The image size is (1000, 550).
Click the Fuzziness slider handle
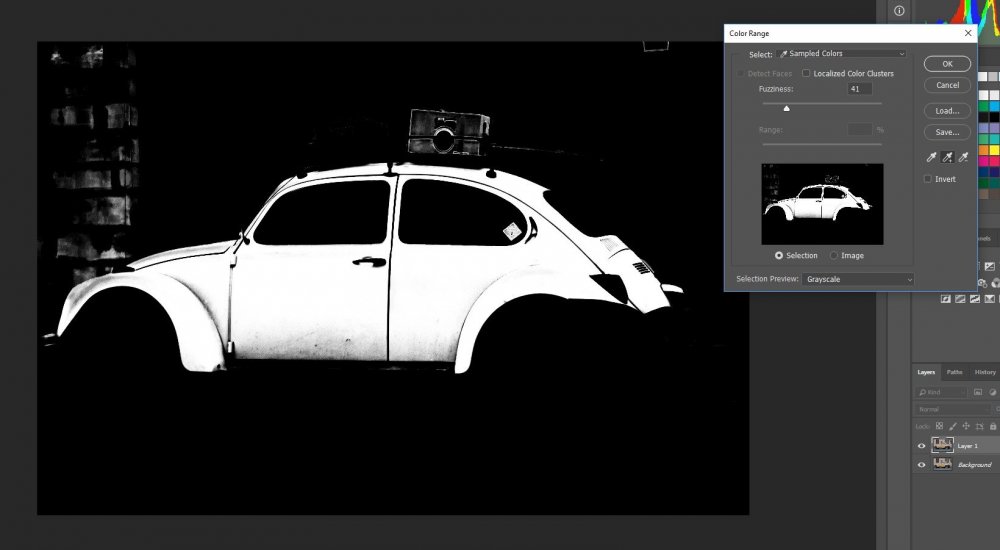[x=786, y=108]
